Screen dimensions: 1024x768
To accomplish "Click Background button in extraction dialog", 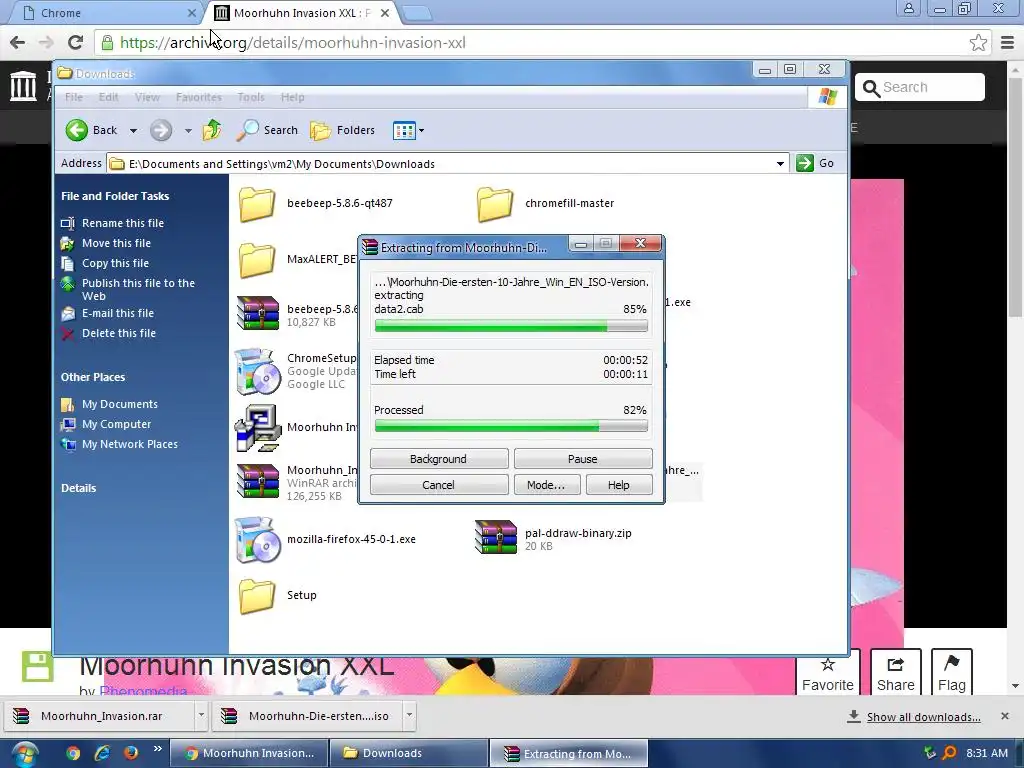I will click(439, 459).
